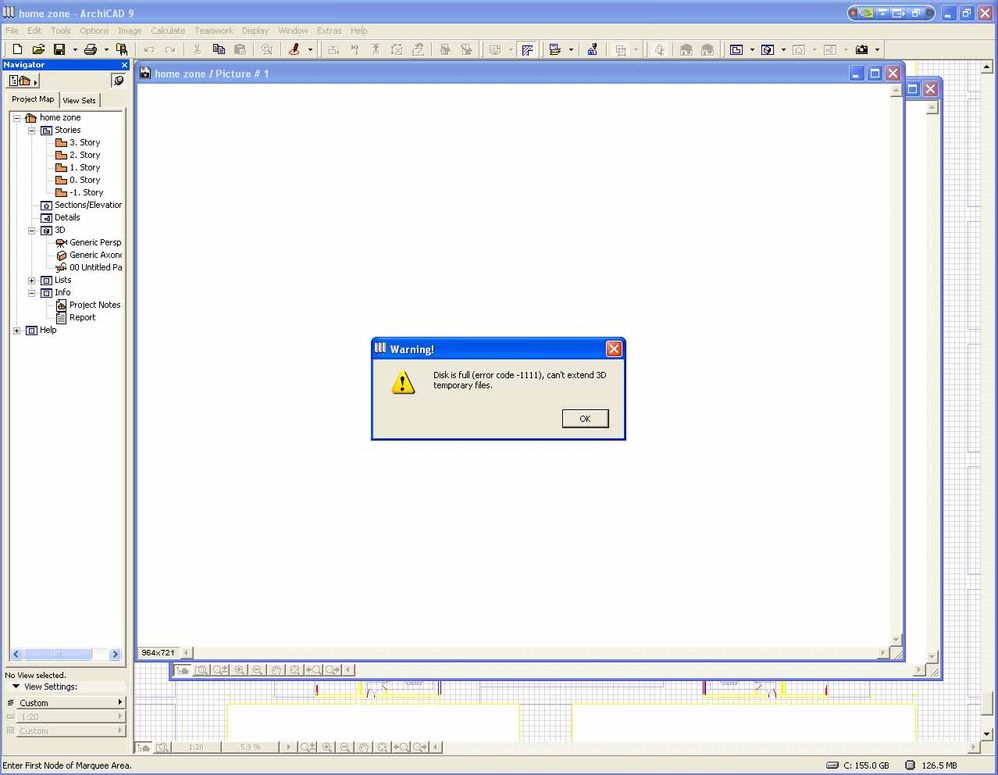This screenshot has height=775, width=998.
Task: Click the Copy toolbar icon
Action: point(218,49)
